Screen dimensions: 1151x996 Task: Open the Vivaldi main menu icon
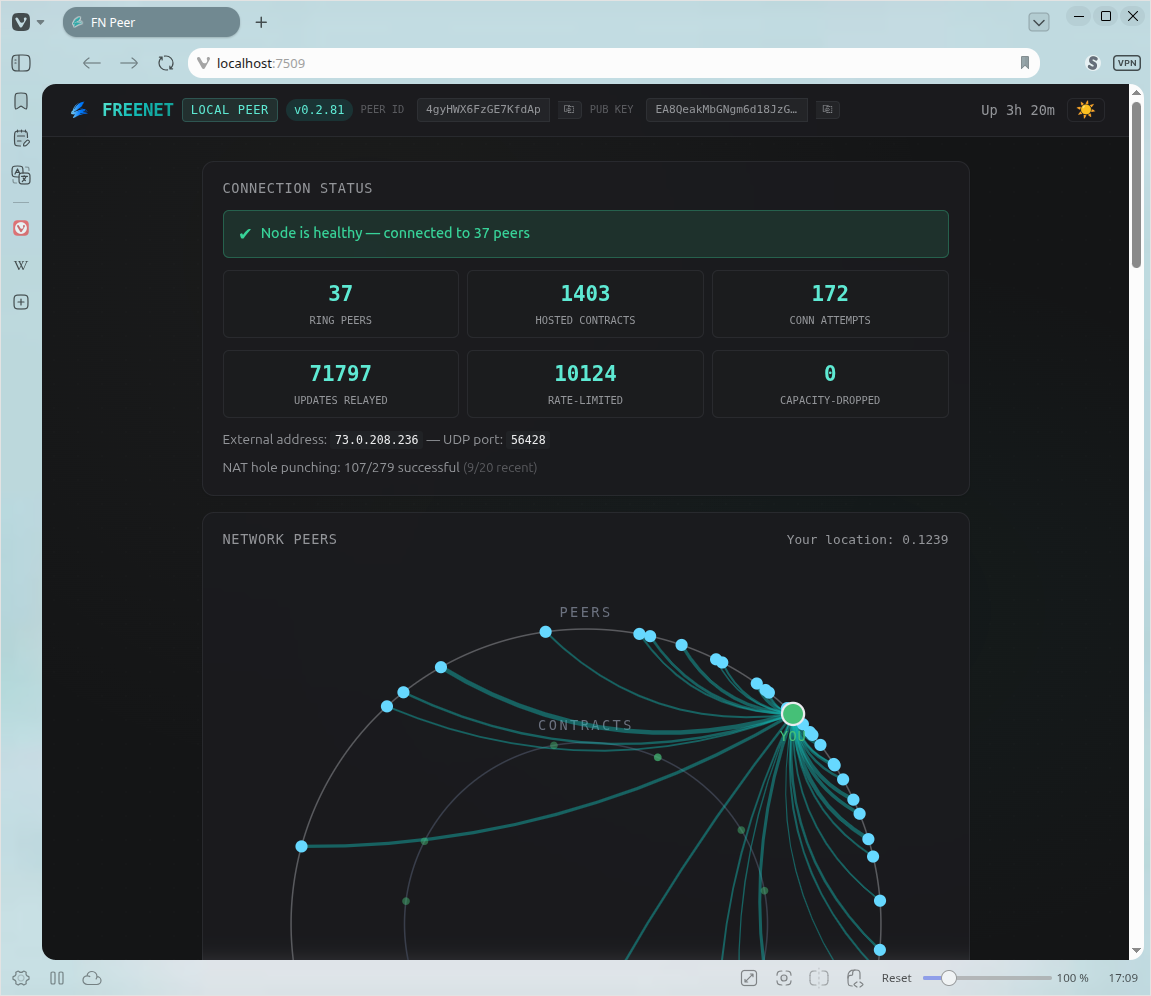(21, 22)
